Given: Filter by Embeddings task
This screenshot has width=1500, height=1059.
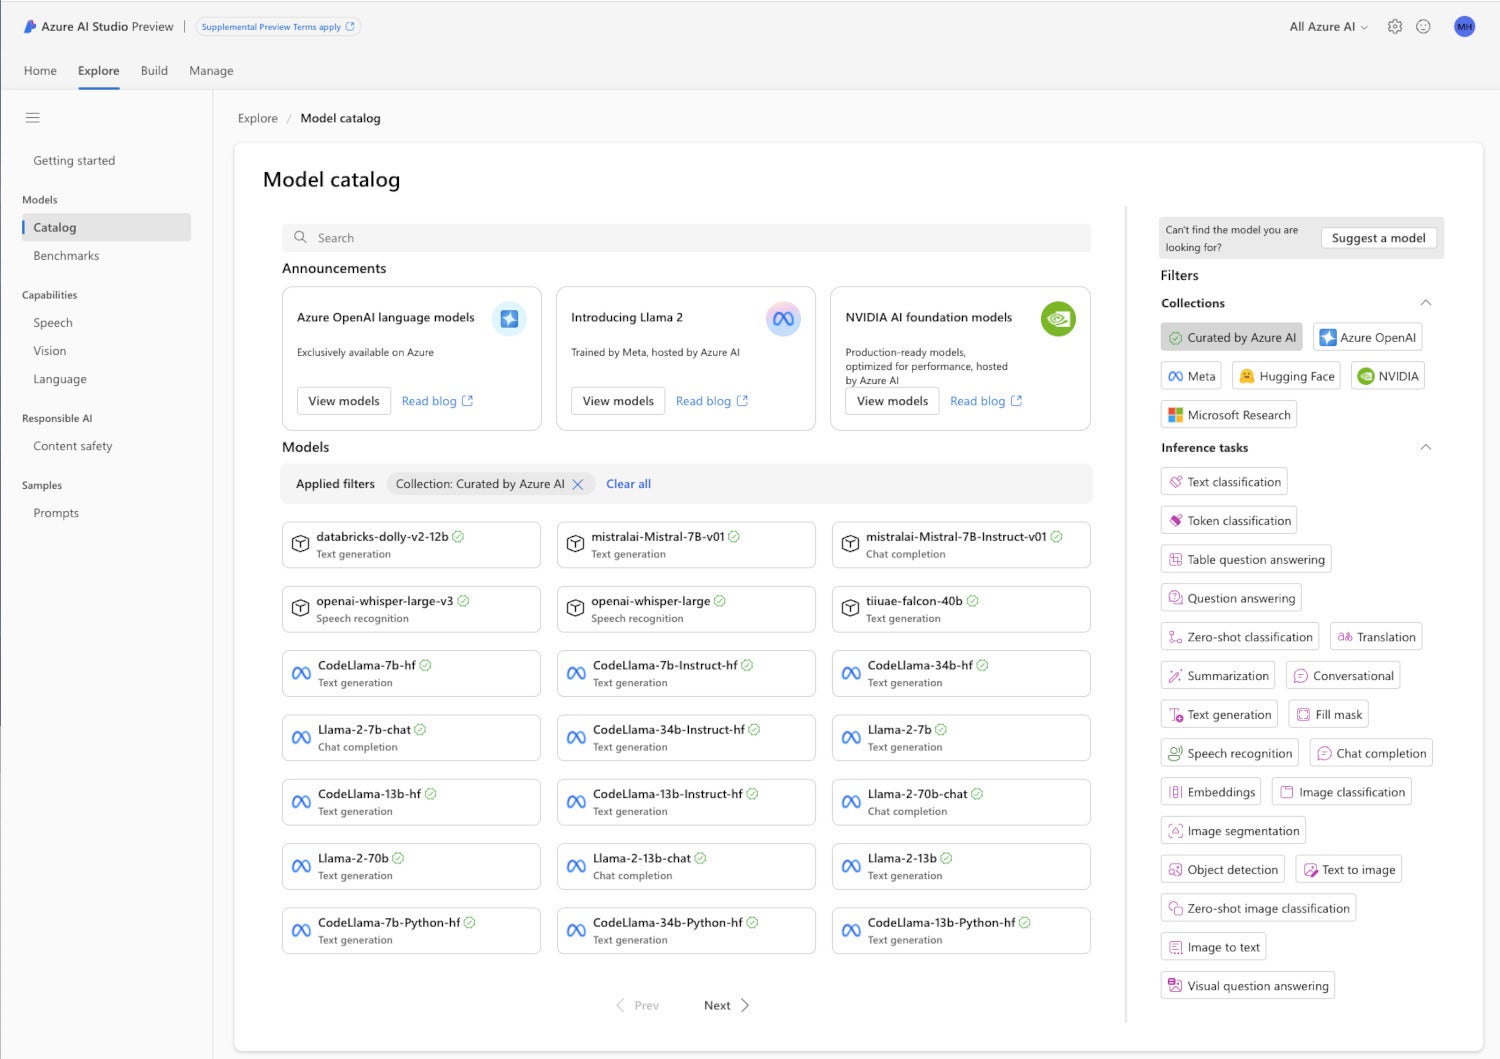Looking at the screenshot, I should click(x=1211, y=792).
